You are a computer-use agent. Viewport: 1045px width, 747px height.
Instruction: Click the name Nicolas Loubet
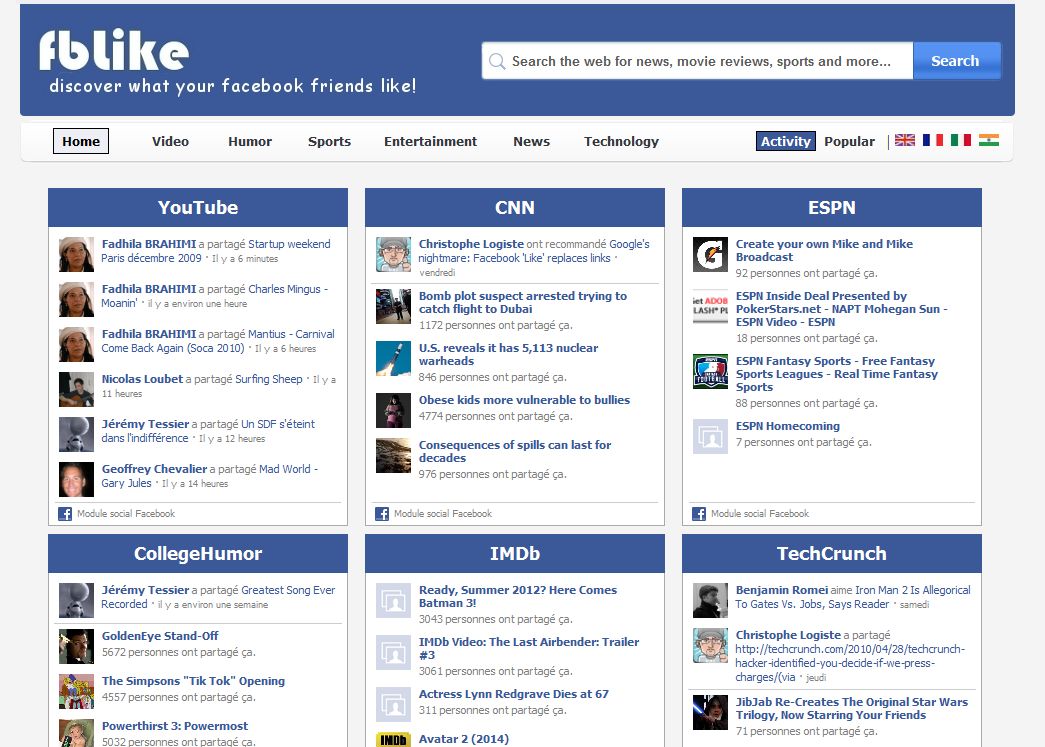pos(142,378)
